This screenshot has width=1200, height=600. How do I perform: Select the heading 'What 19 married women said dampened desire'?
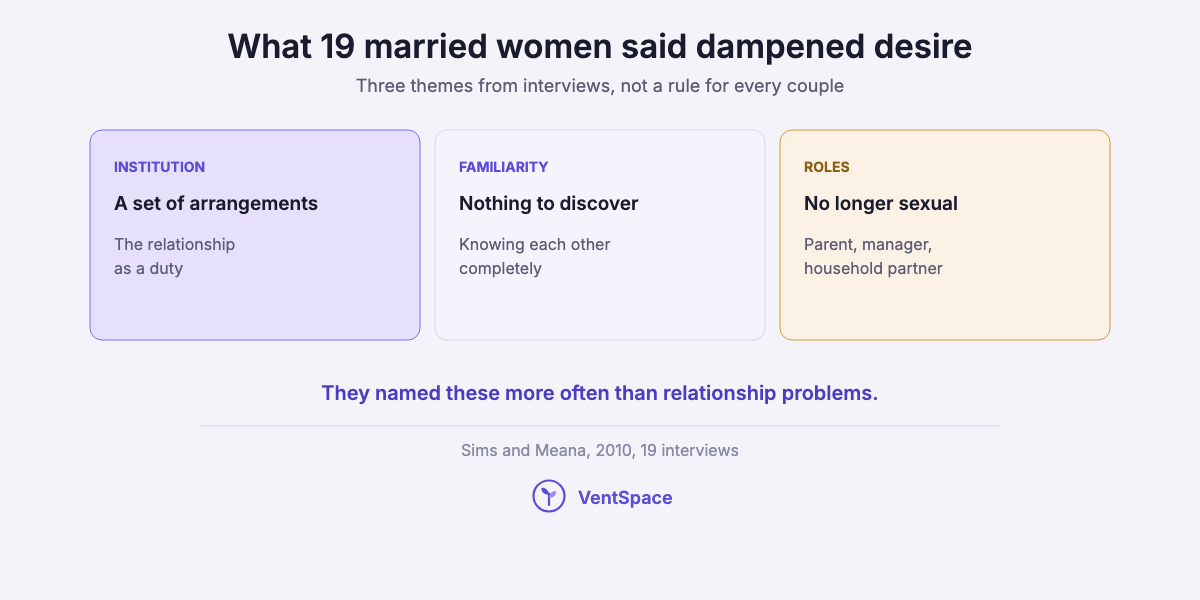pos(600,46)
